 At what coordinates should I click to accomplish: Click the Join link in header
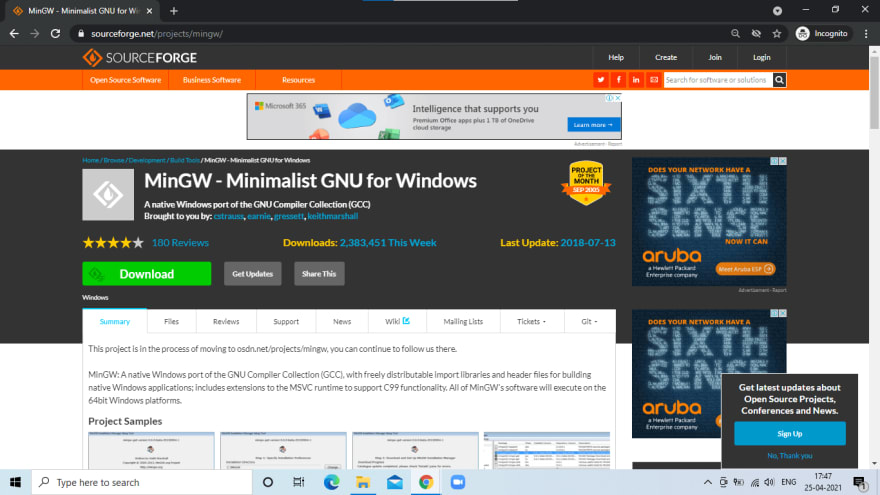[x=714, y=57]
